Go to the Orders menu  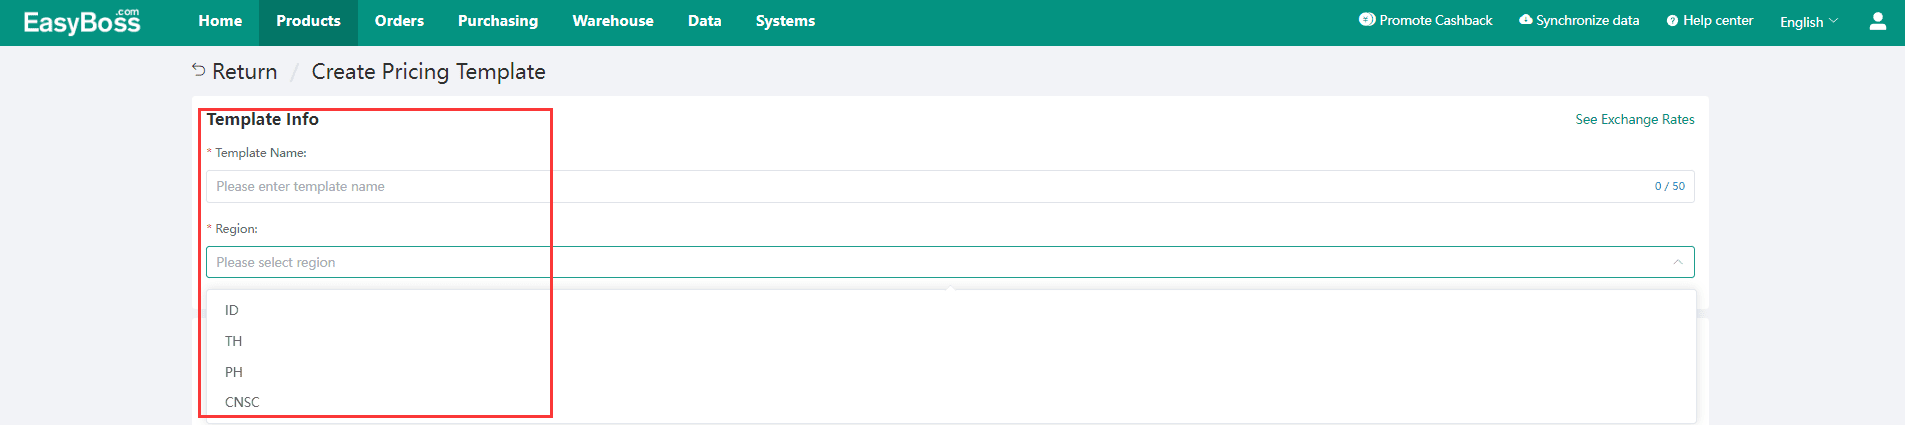point(399,21)
